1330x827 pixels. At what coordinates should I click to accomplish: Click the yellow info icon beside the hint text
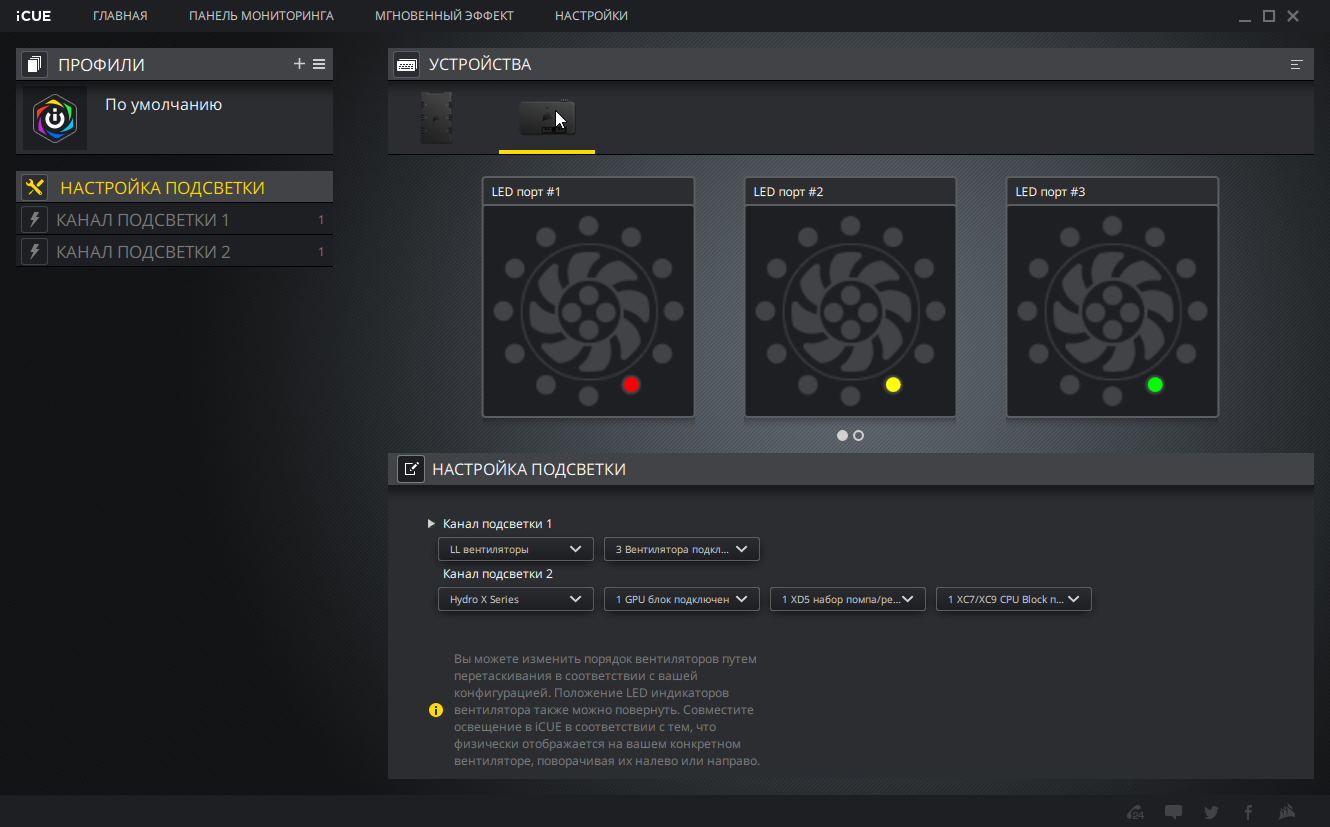436,710
